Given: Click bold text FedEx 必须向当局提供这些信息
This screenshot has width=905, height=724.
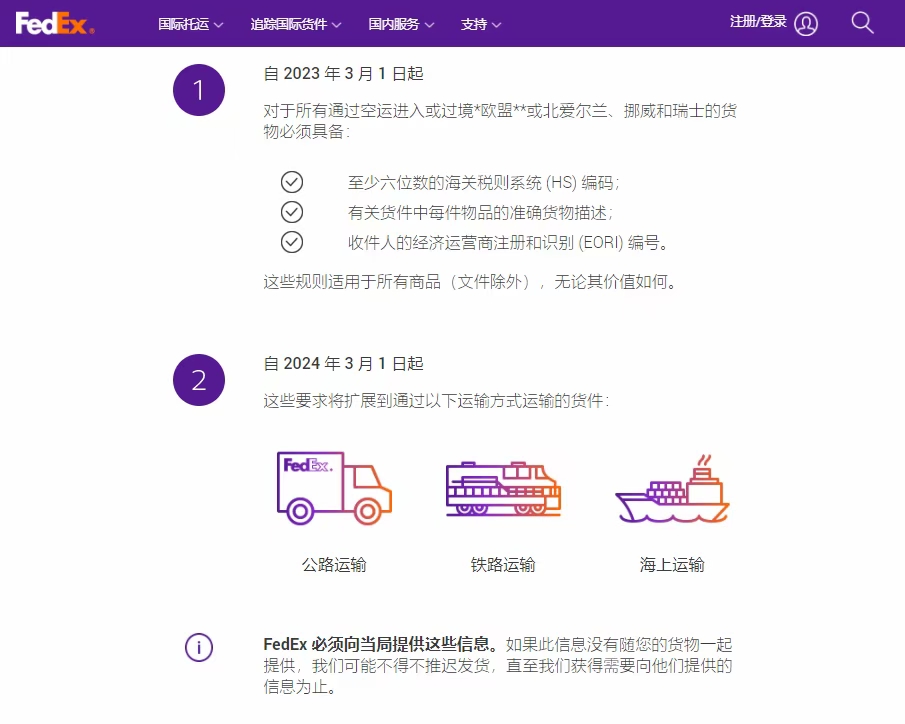Looking at the screenshot, I should pos(381,644).
